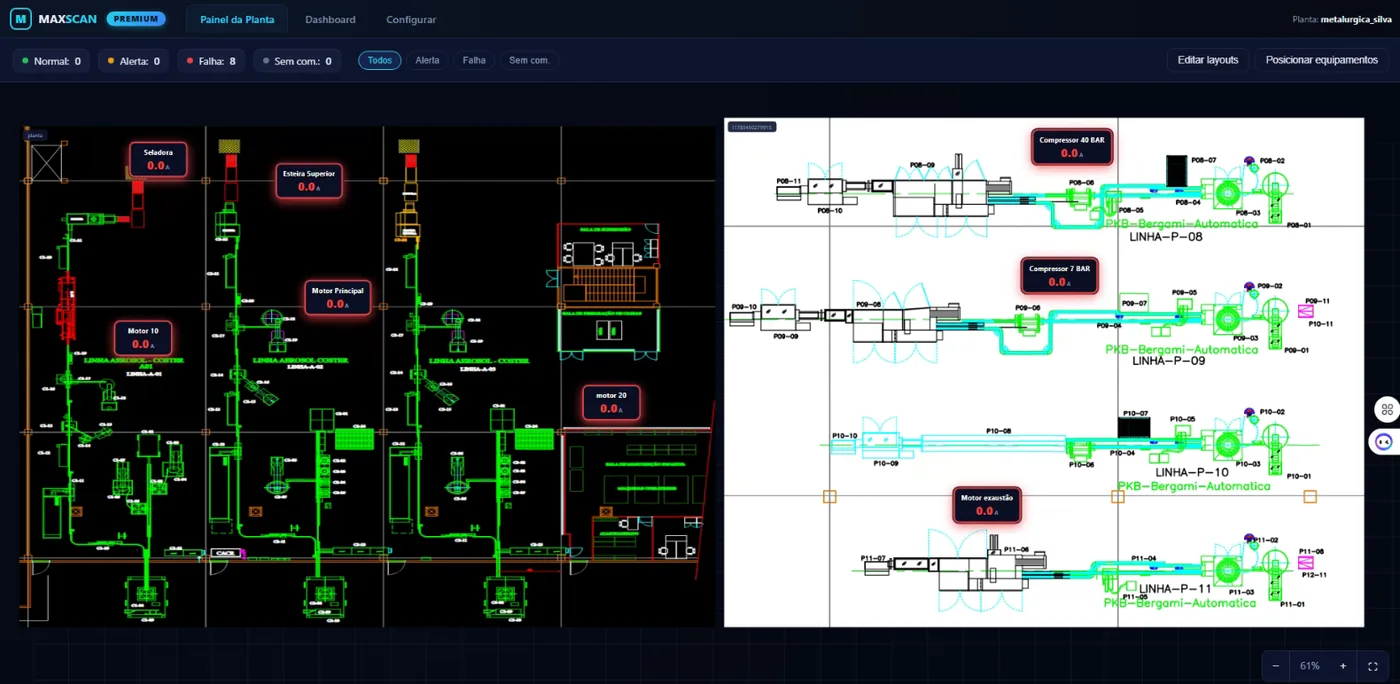Open the Motor 10 equipment card
Image resolution: width=1400 pixels, height=684 pixels.
(143, 337)
